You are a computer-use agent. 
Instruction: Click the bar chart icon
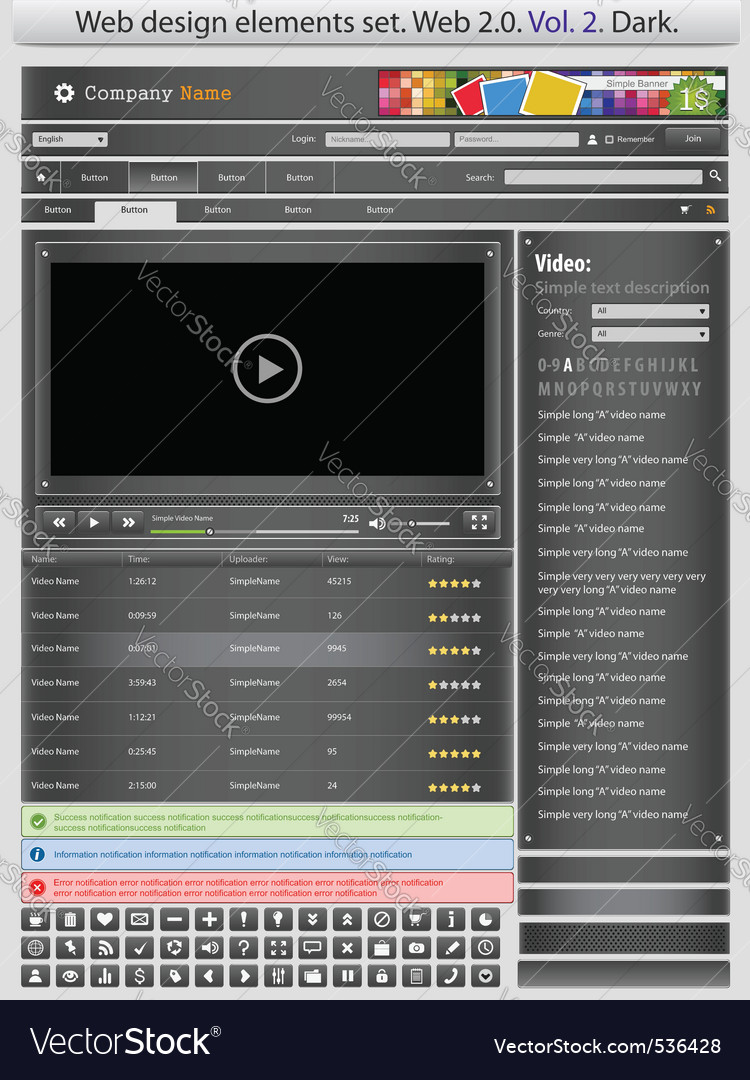point(105,975)
